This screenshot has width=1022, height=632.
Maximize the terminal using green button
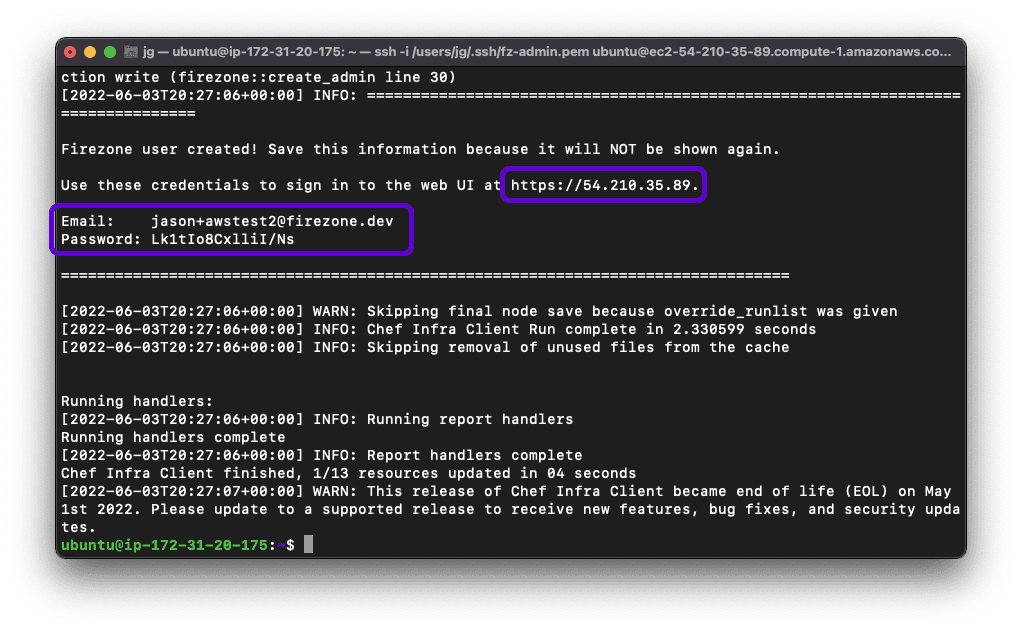tap(109, 51)
